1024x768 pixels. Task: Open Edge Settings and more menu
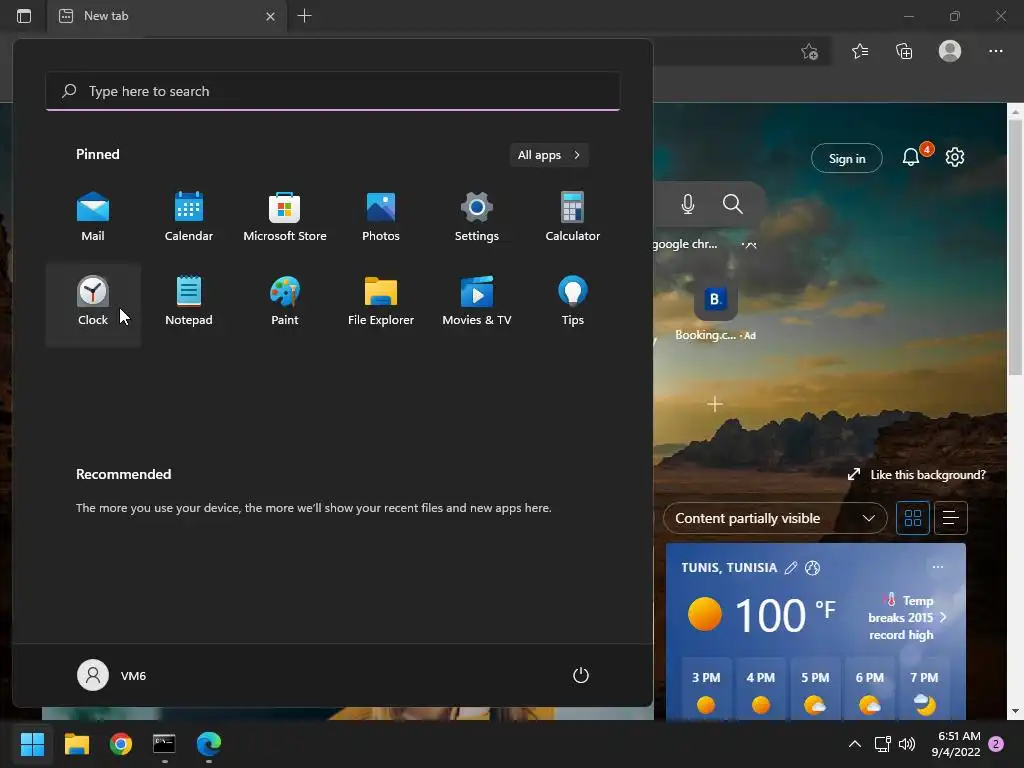[x=995, y=51]
